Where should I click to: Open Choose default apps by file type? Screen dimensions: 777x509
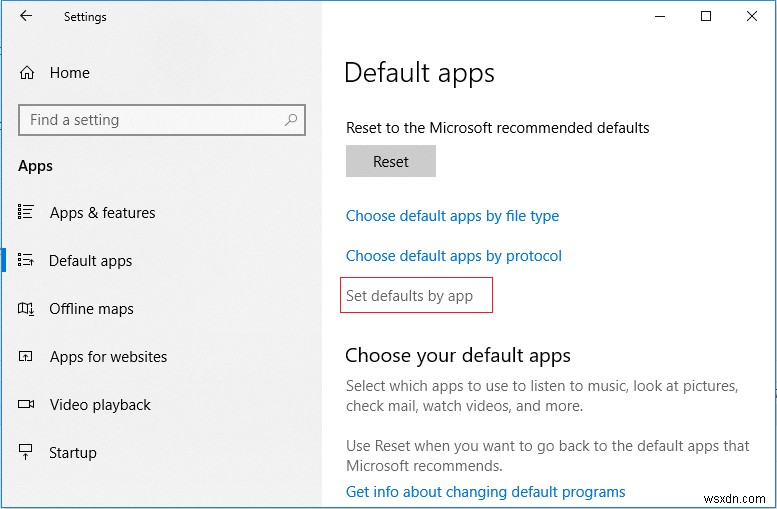pyautogui.click(x=452, y=216)
